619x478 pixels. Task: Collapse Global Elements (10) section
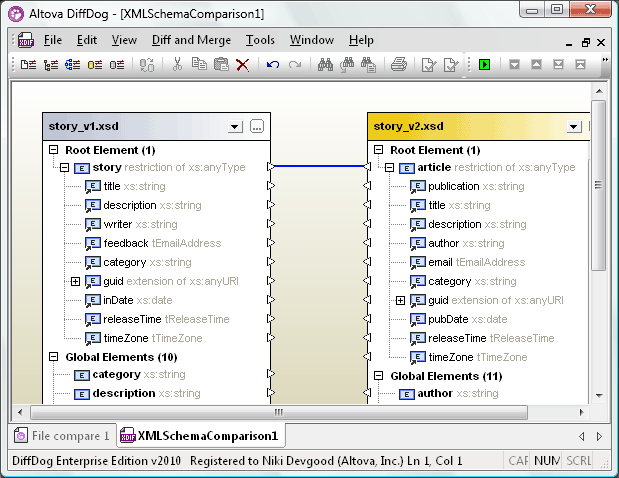click(54, 357)
